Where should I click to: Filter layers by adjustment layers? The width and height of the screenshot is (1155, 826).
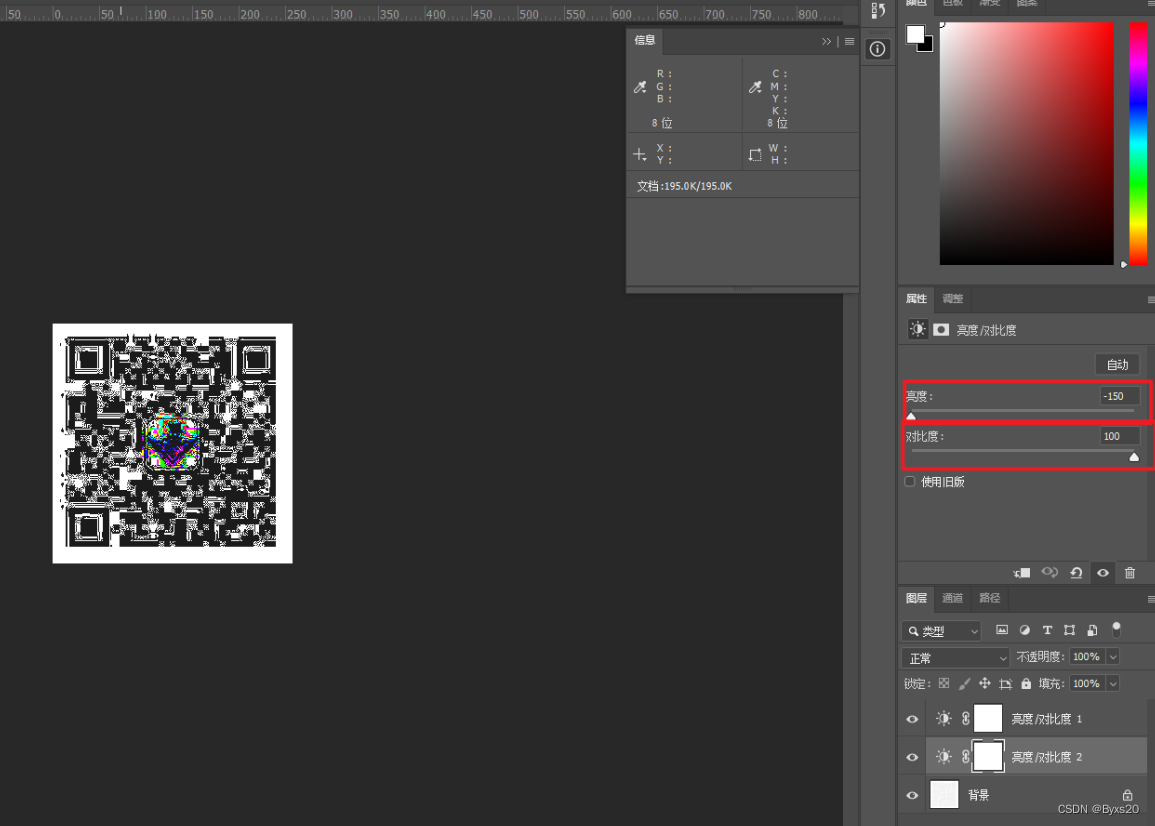coord(1025,630)
